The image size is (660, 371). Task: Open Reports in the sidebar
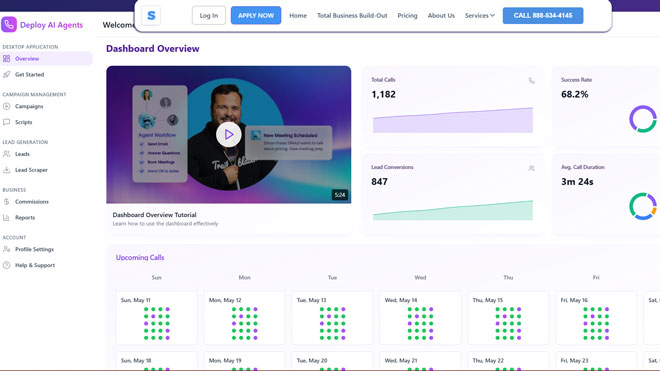(x=46, y=218)
